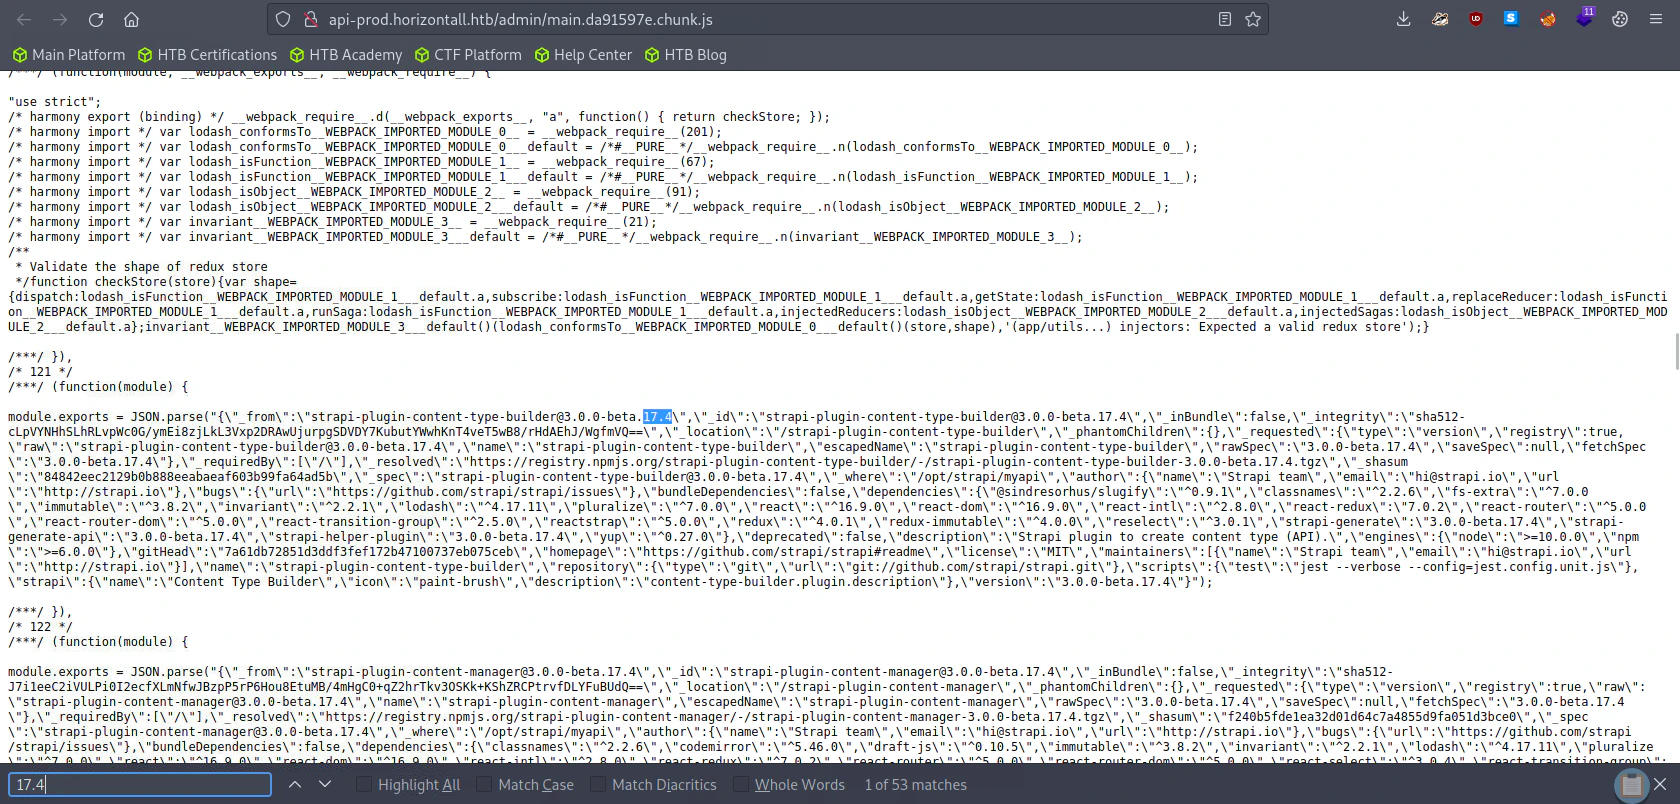Go back to the previous page
This screenshot has height=804, width=1680.
24,20
